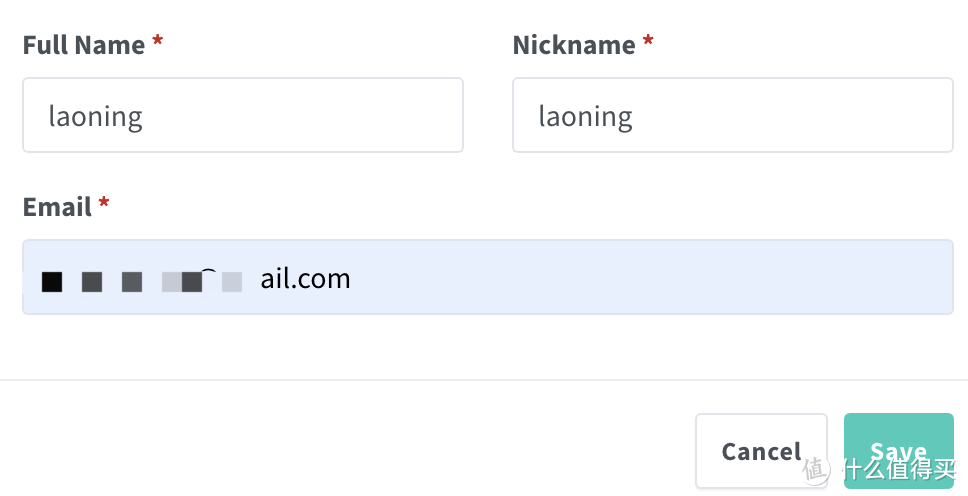Viewport: 968px width, 496px height.
Task: Click the red asterisk beside Full Name
Action: [157, 41]
